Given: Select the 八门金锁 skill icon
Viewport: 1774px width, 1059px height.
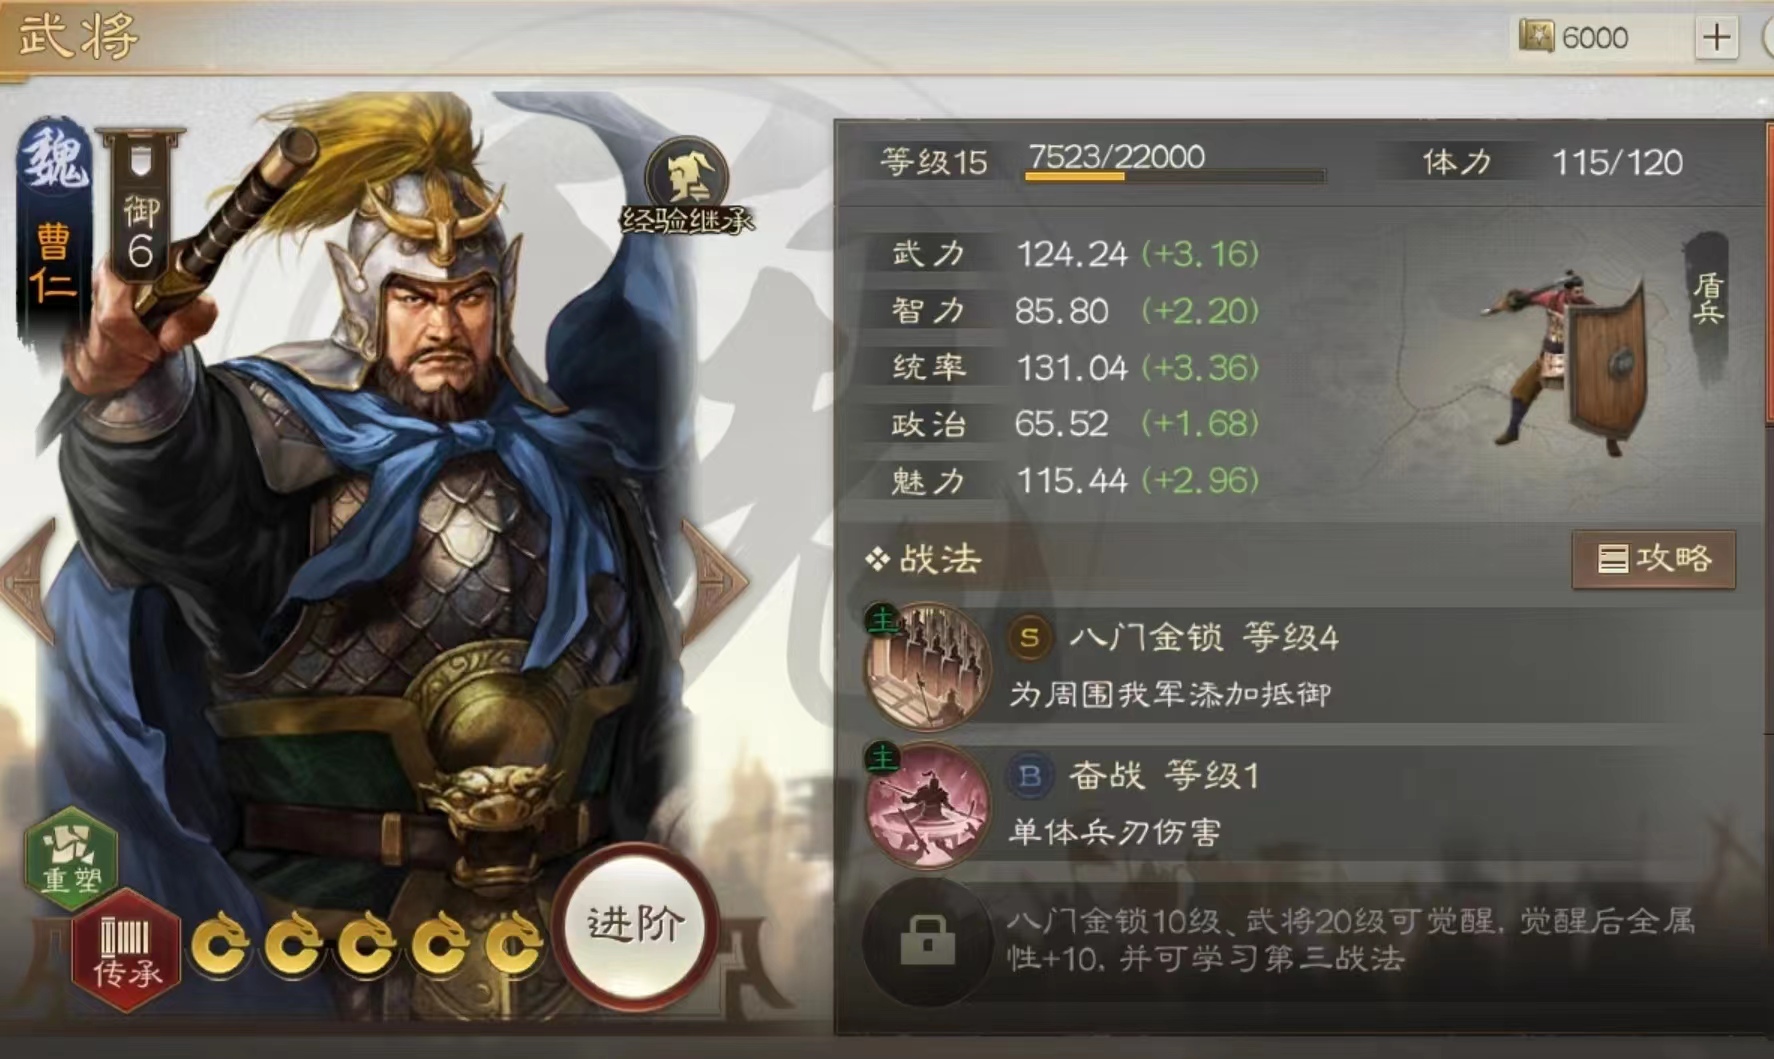Looking at the screenshot, I should point(927,666).
